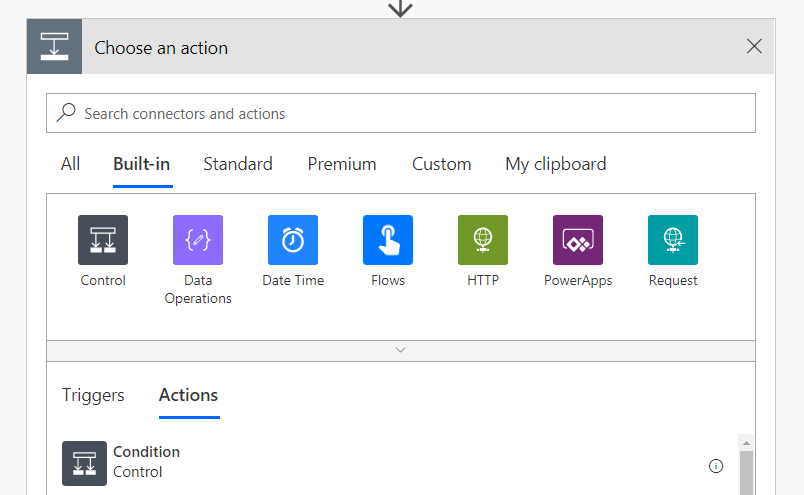Image resolution: width=804 pixels, height=495 pixels.
Task: Collapse the connectors list chevron
Action: pos(401,350)
